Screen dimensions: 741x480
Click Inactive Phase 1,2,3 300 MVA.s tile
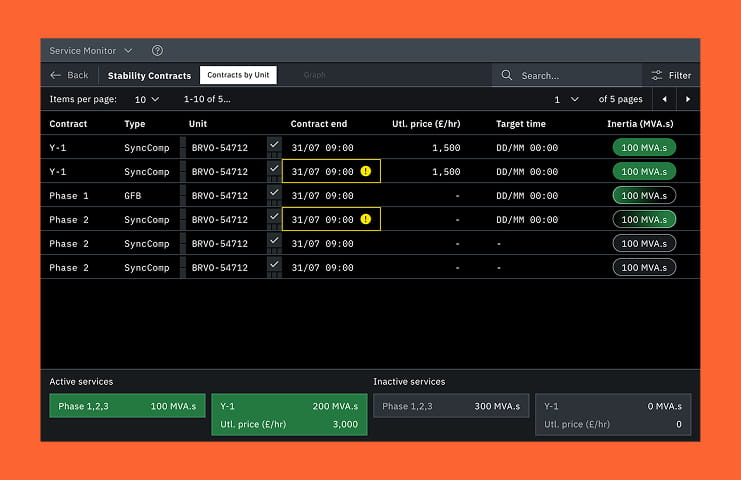pyautogui.click(x=451, y=406)
